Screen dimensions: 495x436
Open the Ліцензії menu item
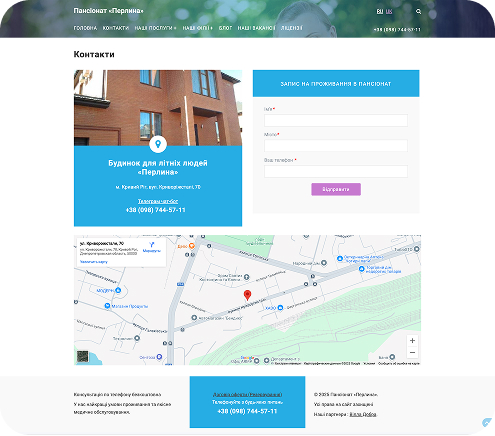[292, 28]
